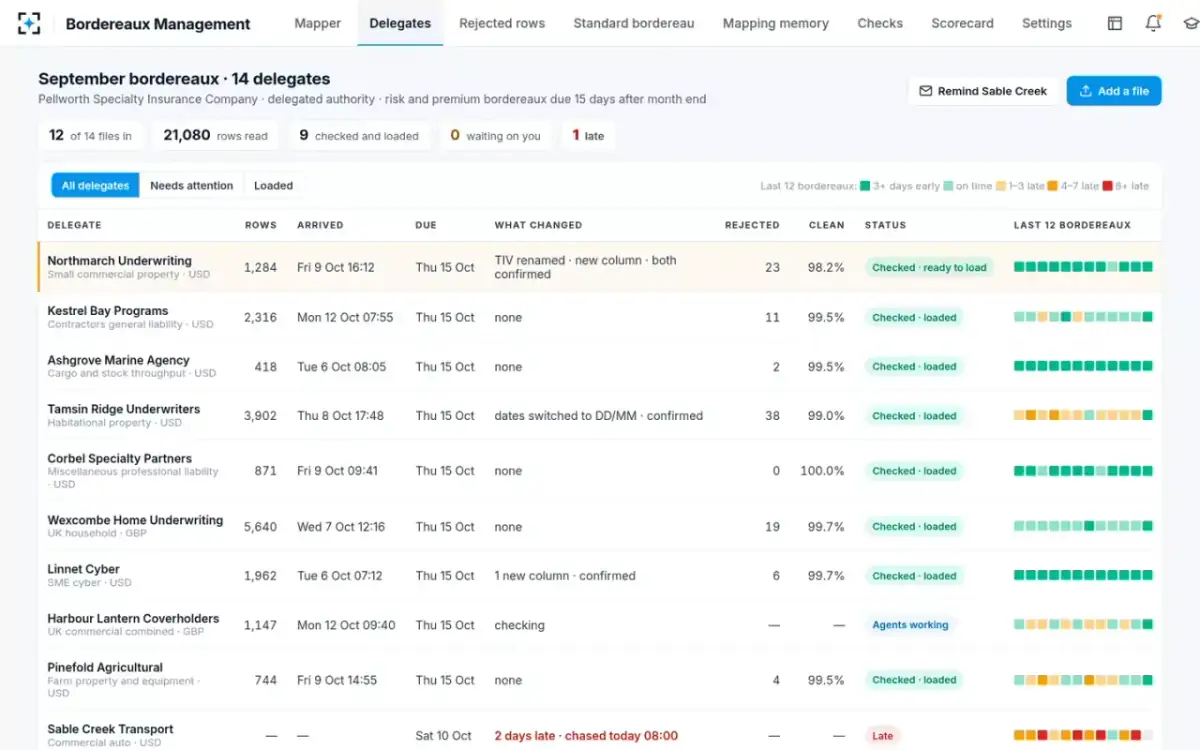
Task: Click Sable Creek Late status badge
Action: coord(882,736)
